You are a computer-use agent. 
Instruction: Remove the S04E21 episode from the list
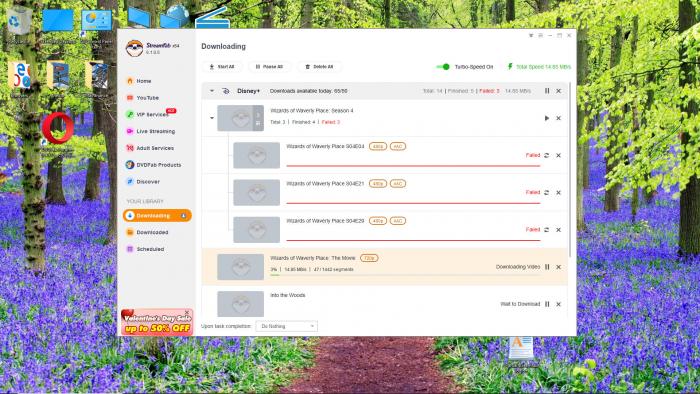pyautogui.click(x=558, y=192)
